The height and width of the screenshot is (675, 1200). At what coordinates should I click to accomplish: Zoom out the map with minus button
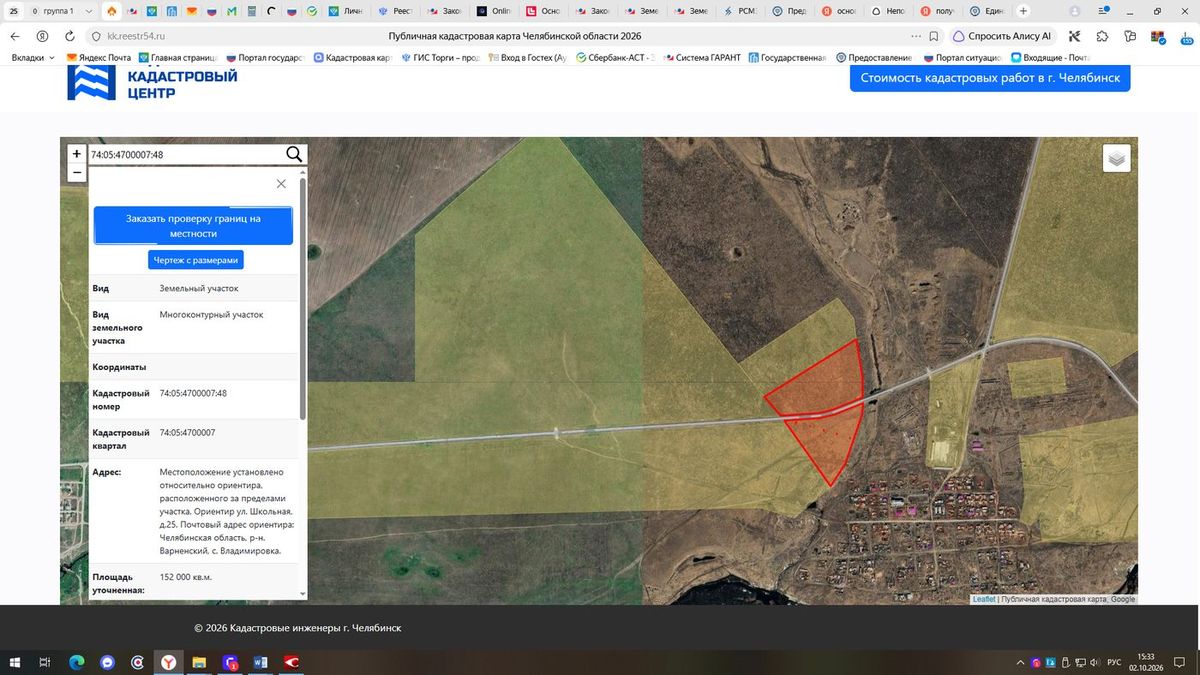point(77,173)
